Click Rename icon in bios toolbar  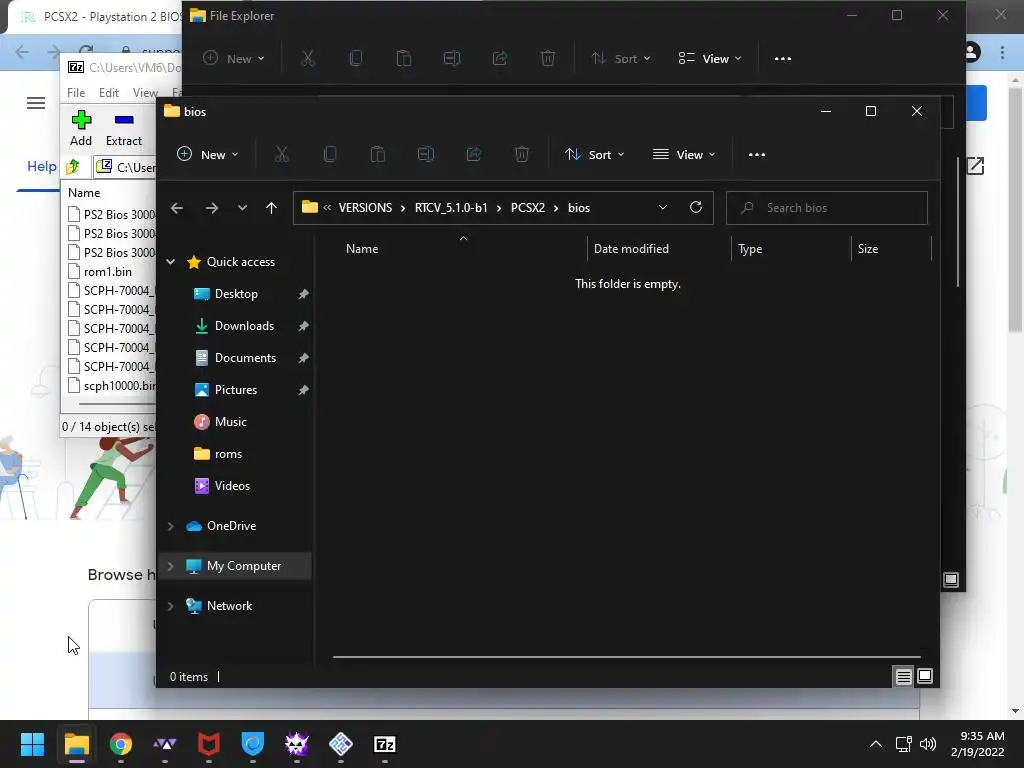pos(426,155)
